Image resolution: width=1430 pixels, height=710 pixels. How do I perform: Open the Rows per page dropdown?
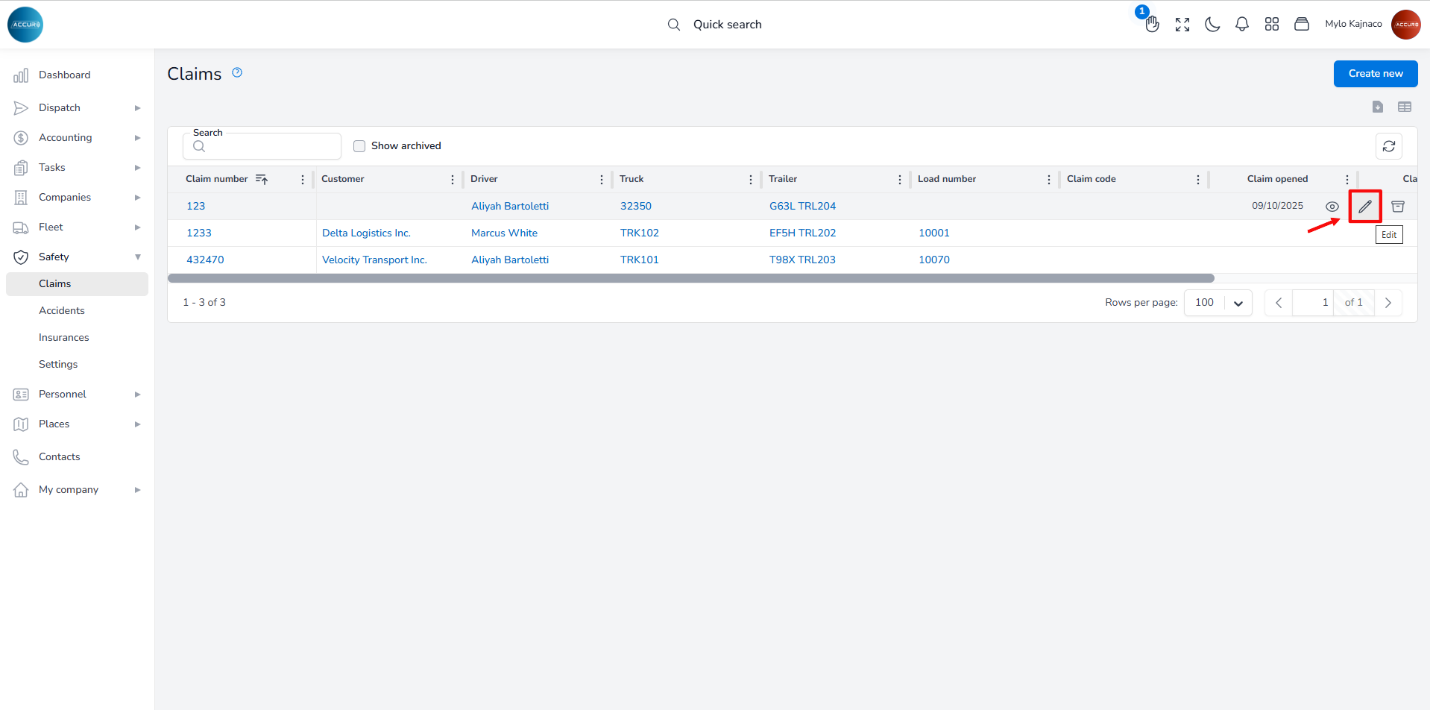point(1218,303)
